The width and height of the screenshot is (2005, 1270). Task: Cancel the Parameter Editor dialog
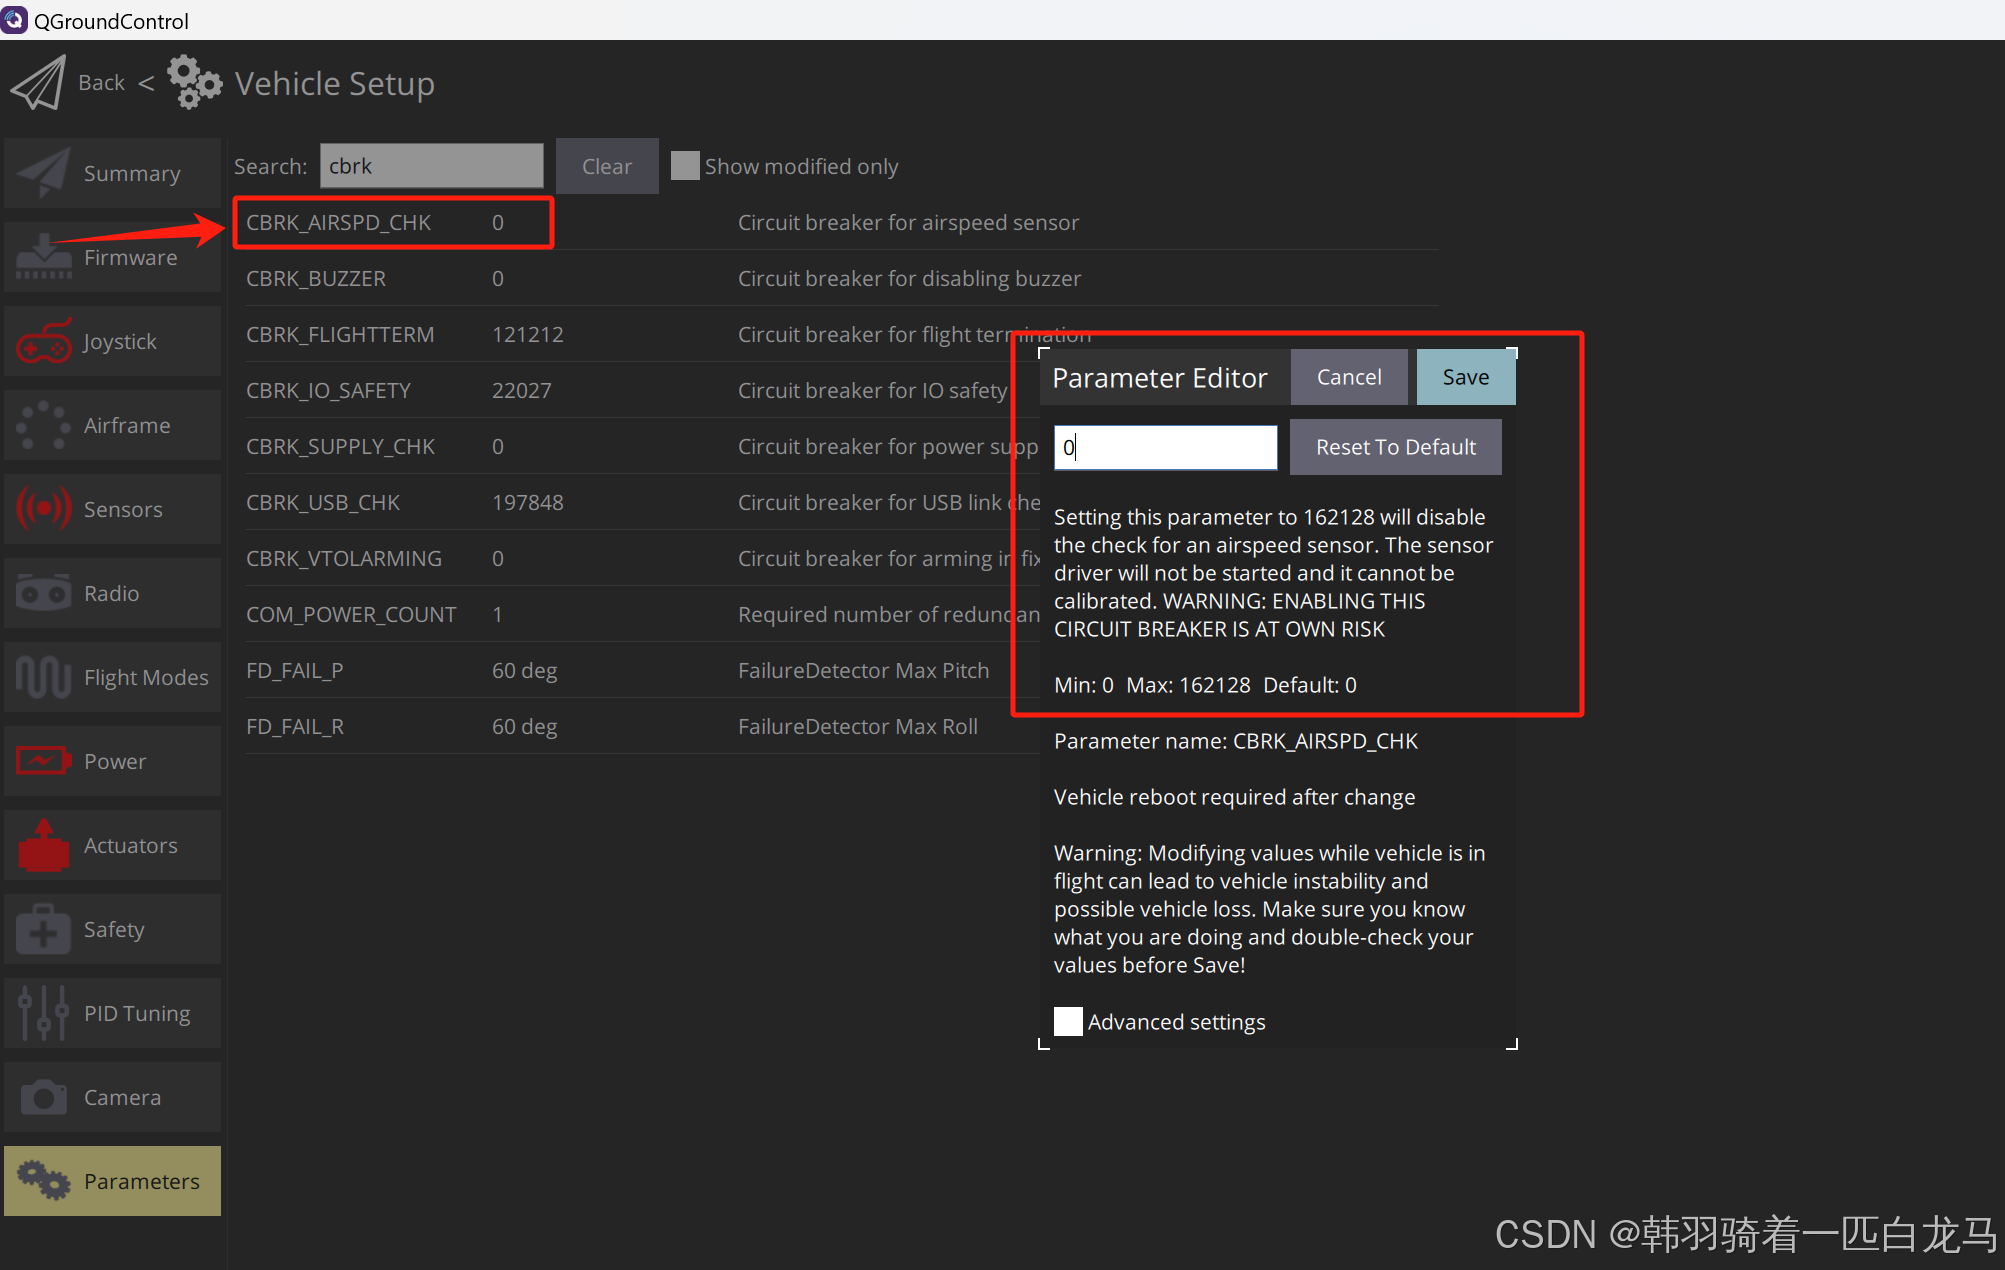click(1348, 377)
